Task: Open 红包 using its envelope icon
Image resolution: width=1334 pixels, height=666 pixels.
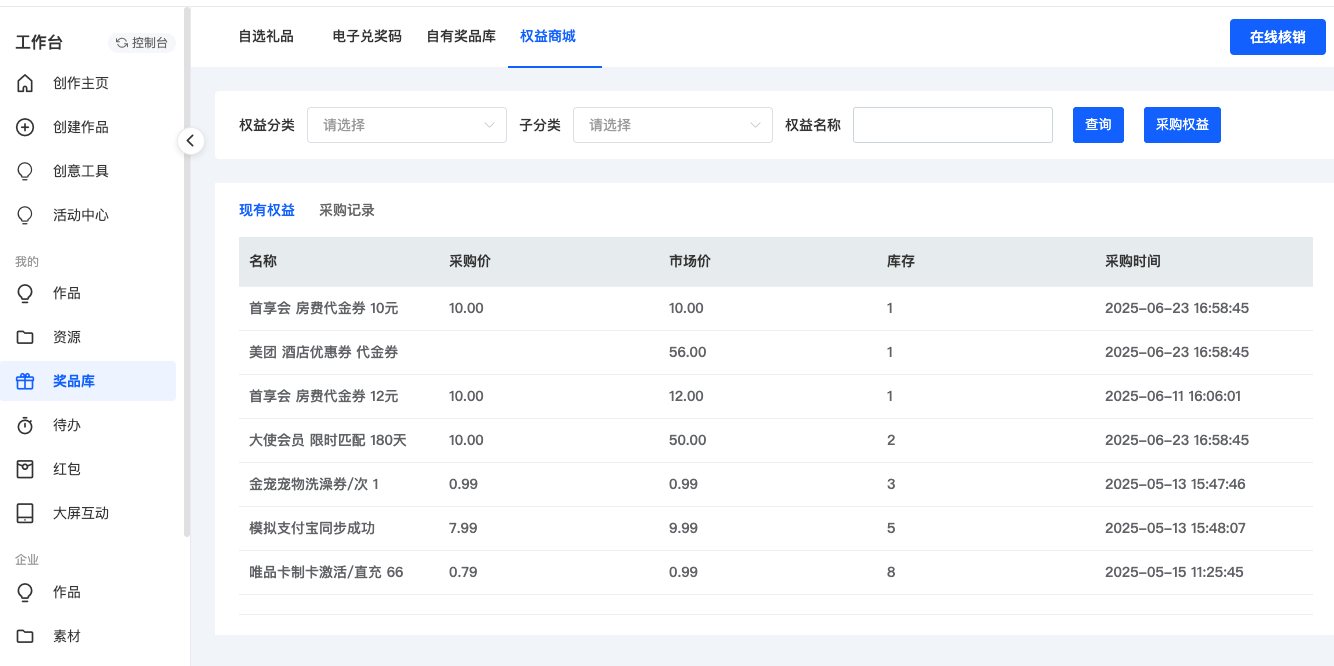Action: click(26, 469)
